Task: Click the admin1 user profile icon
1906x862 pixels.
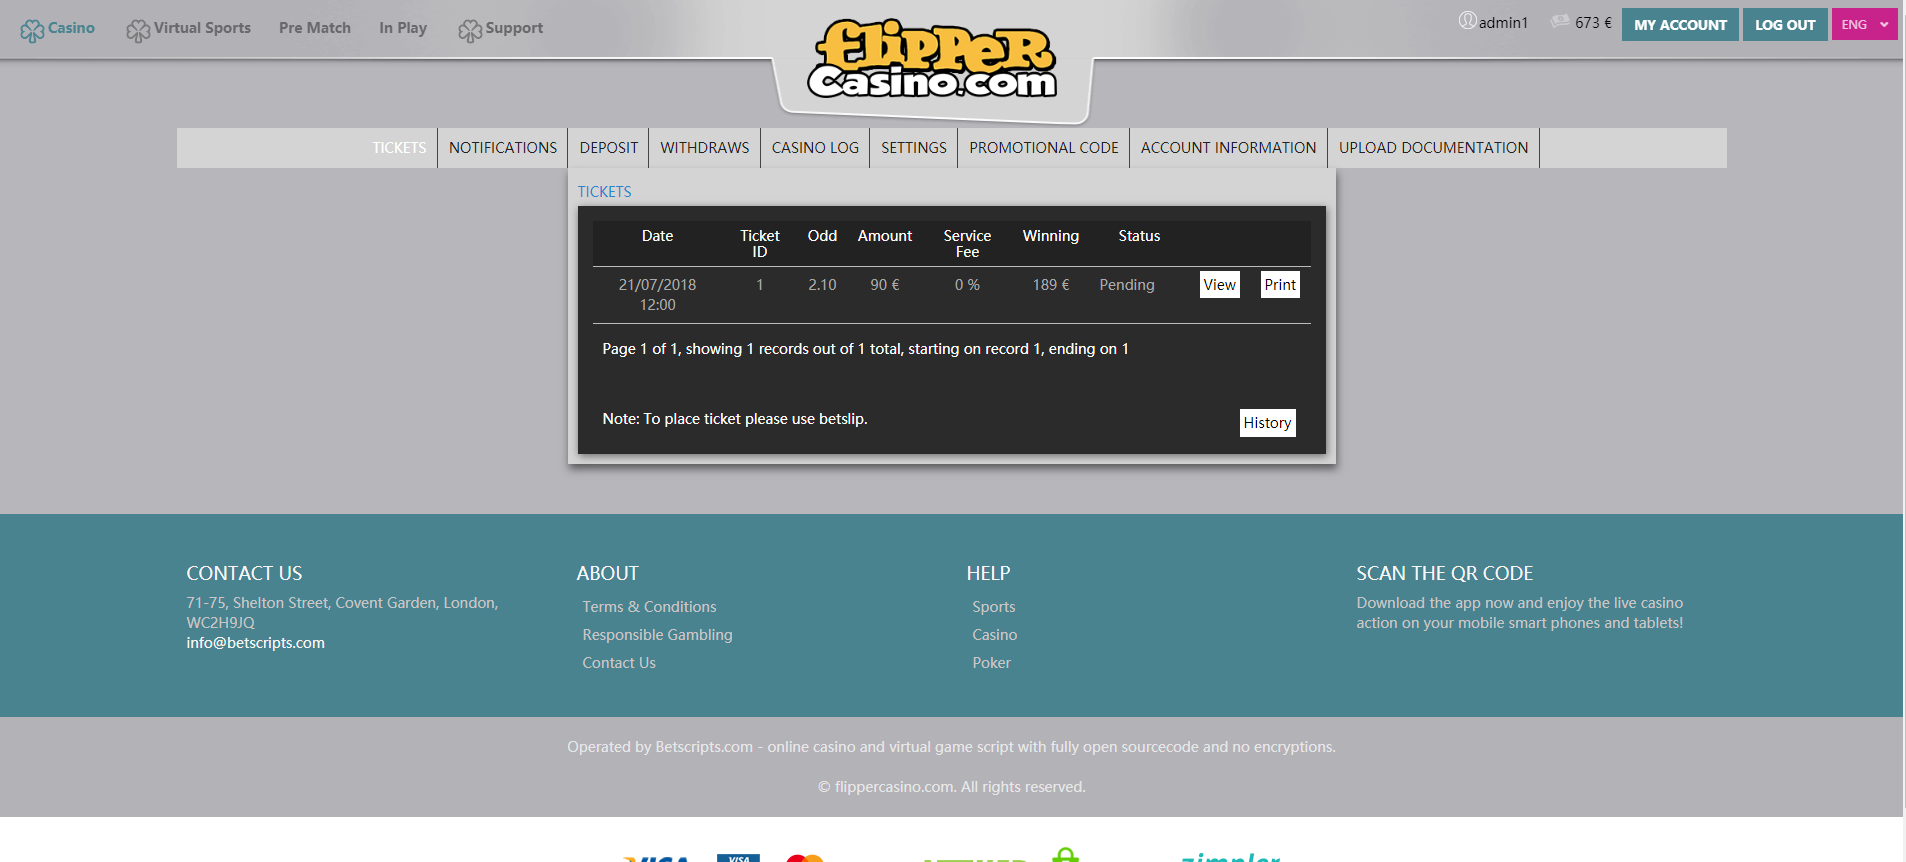Action: coord(1467,21)
